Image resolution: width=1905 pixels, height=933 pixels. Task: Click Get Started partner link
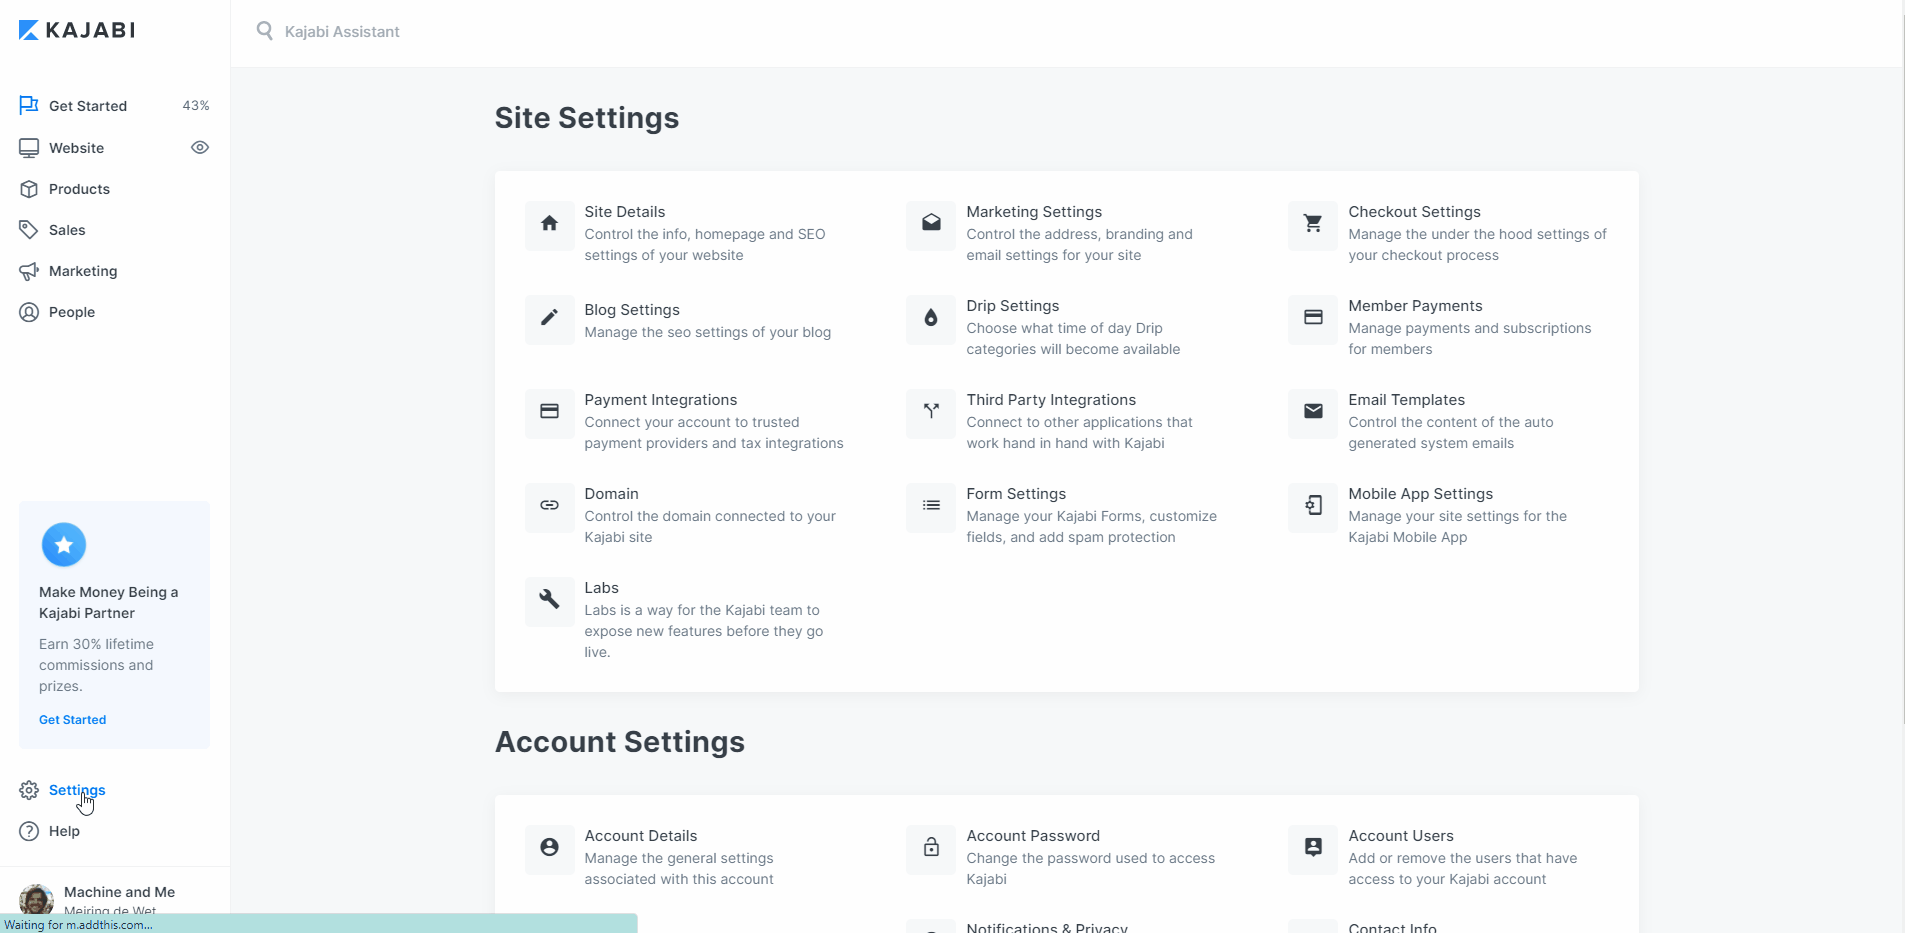72,720
